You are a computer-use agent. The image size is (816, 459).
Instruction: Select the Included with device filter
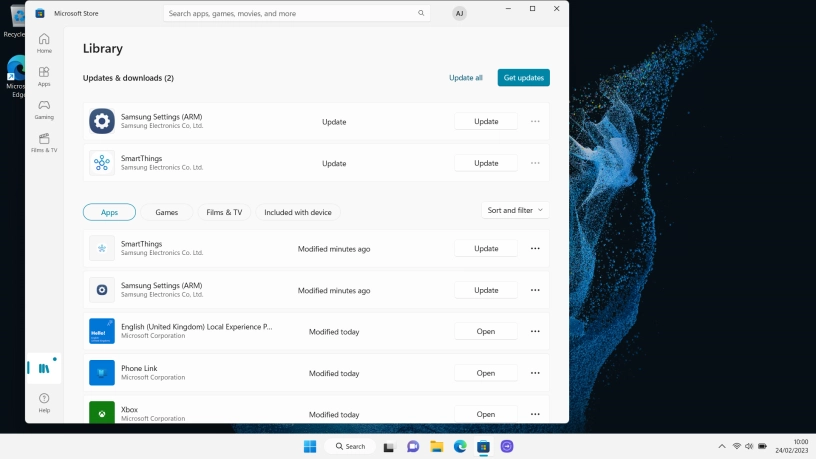298,212
